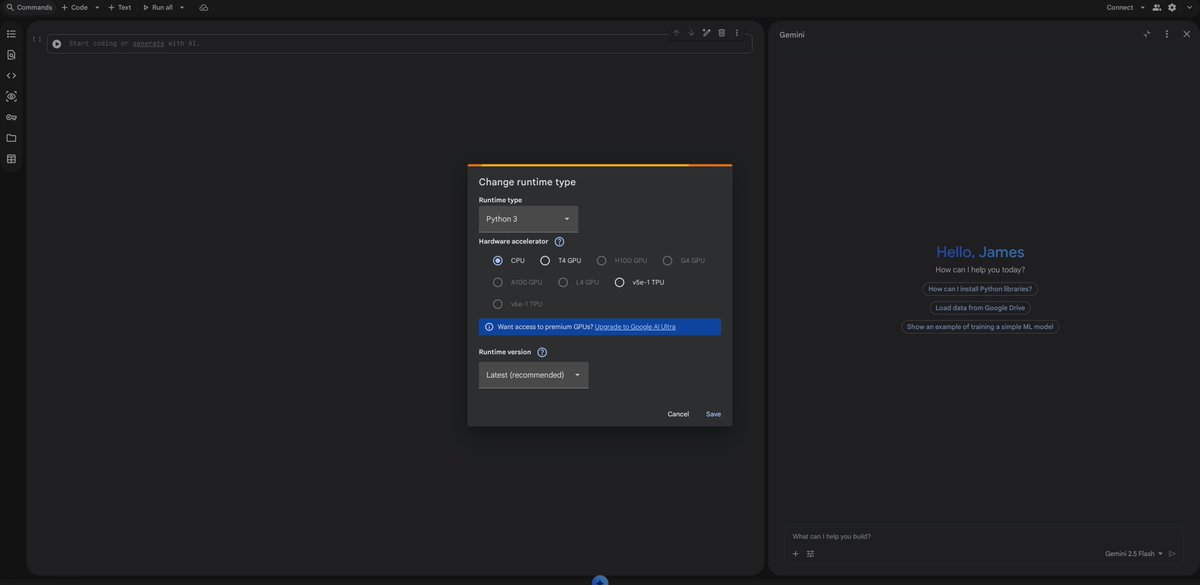Viewport: 1200px width, 585px height.
Task: Follow the Upgrade to Google AI Ultra link
Action: coord(635,327)
